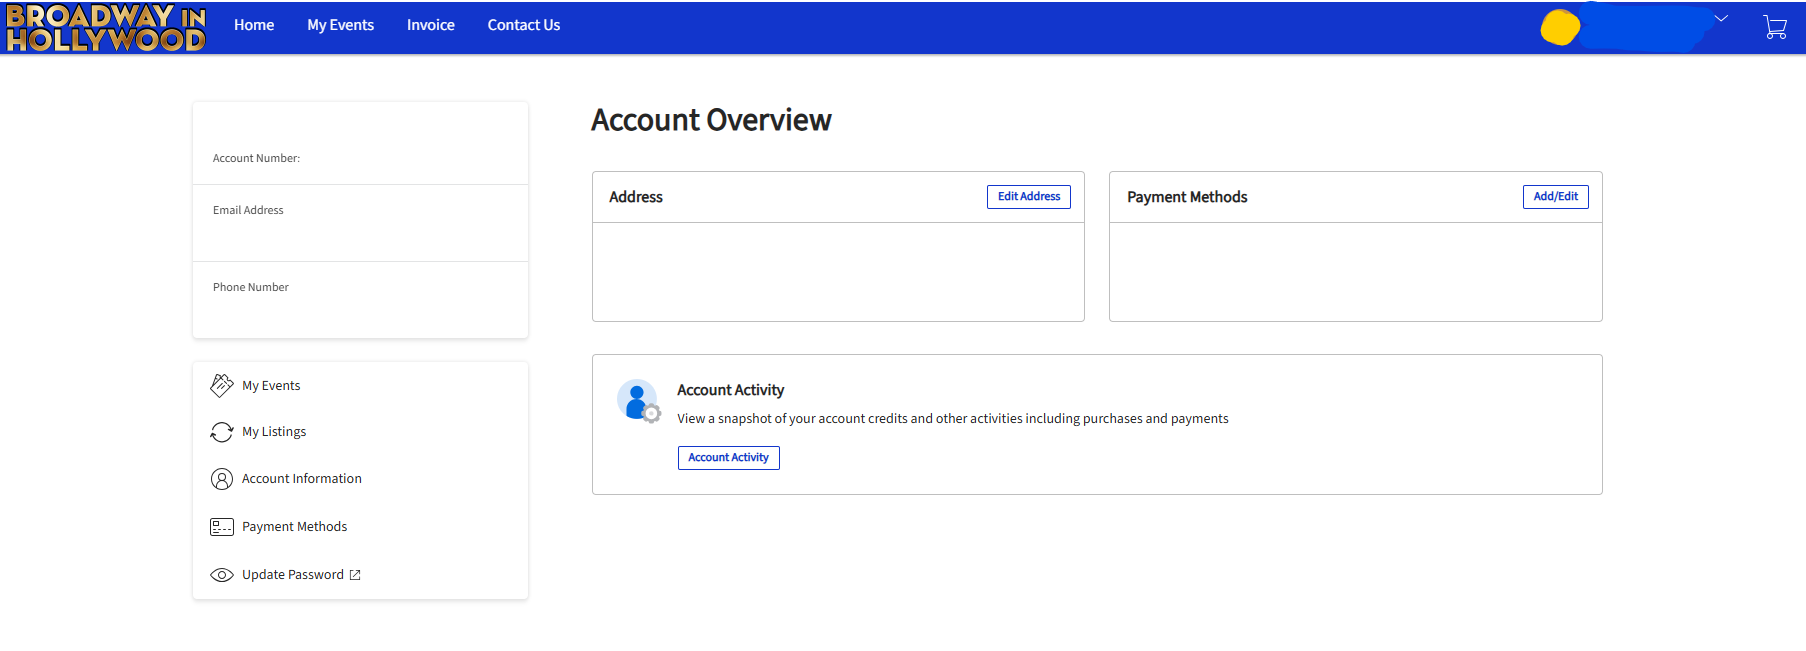The image size is (1806, 651).
Task: Click the Payment Methods card icon
Action: coord(221,527)
